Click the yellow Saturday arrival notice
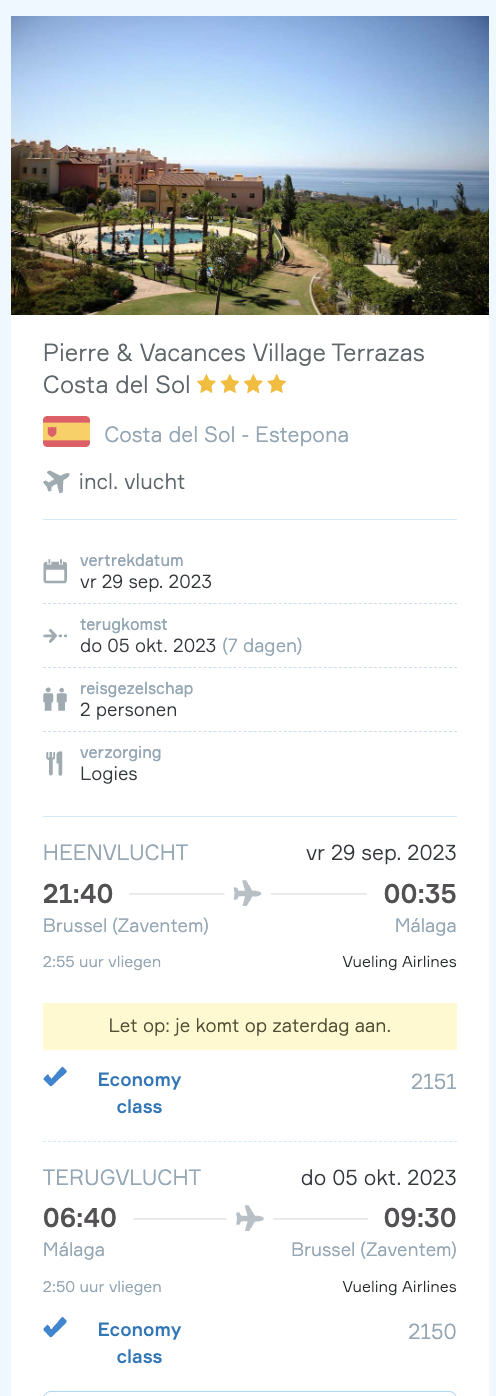 [x=250, y=1026]
